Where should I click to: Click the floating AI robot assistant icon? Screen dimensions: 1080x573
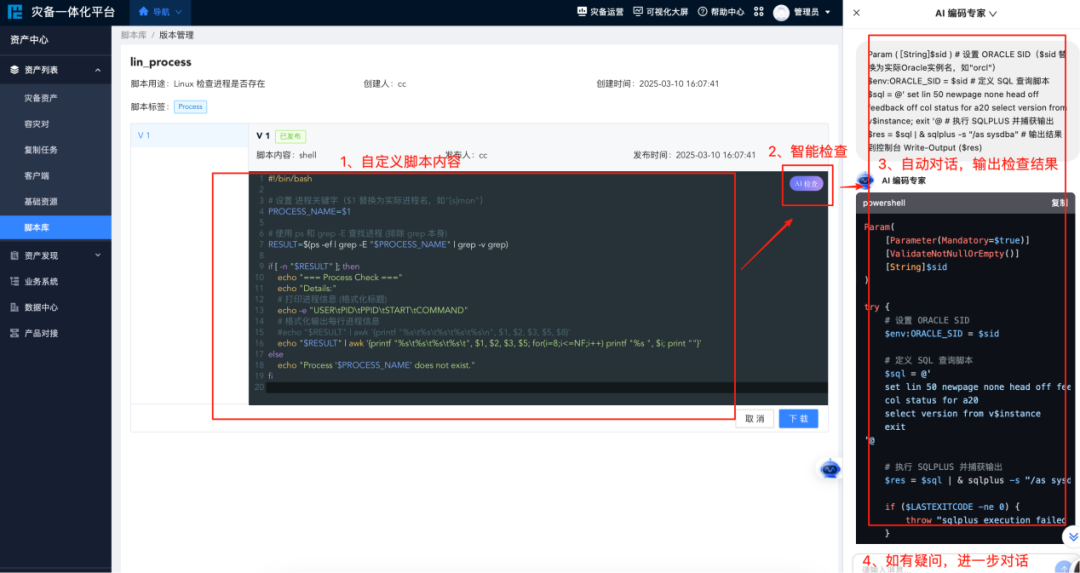pos(830,469)
